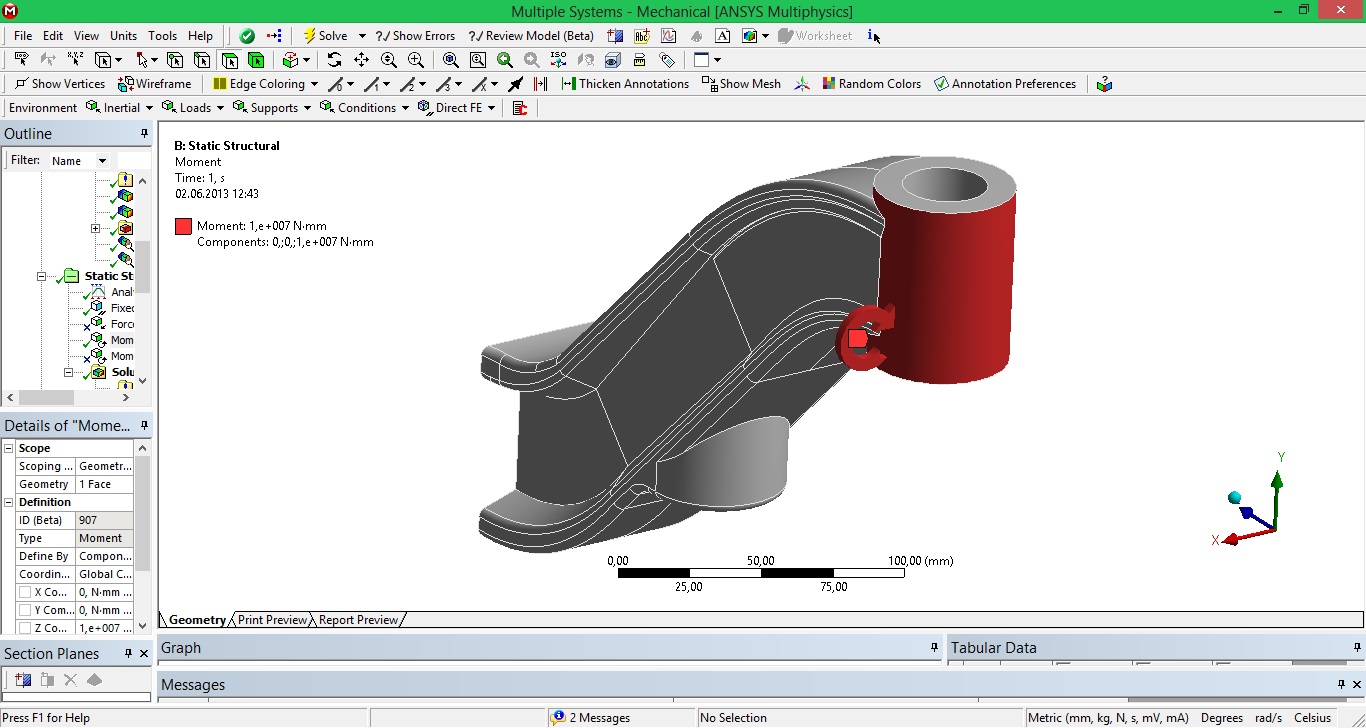Open the Units menu
This screenshot has height=728, width=1366.
point(124,36)
